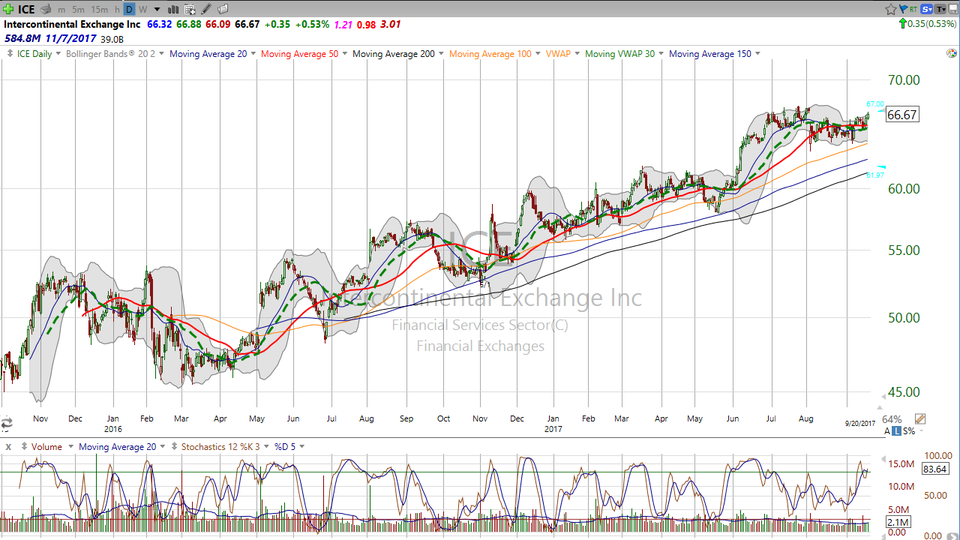This screenshot has width=960, height=540.
Task: Close the volume pane with X
Action: coord(9,448)
